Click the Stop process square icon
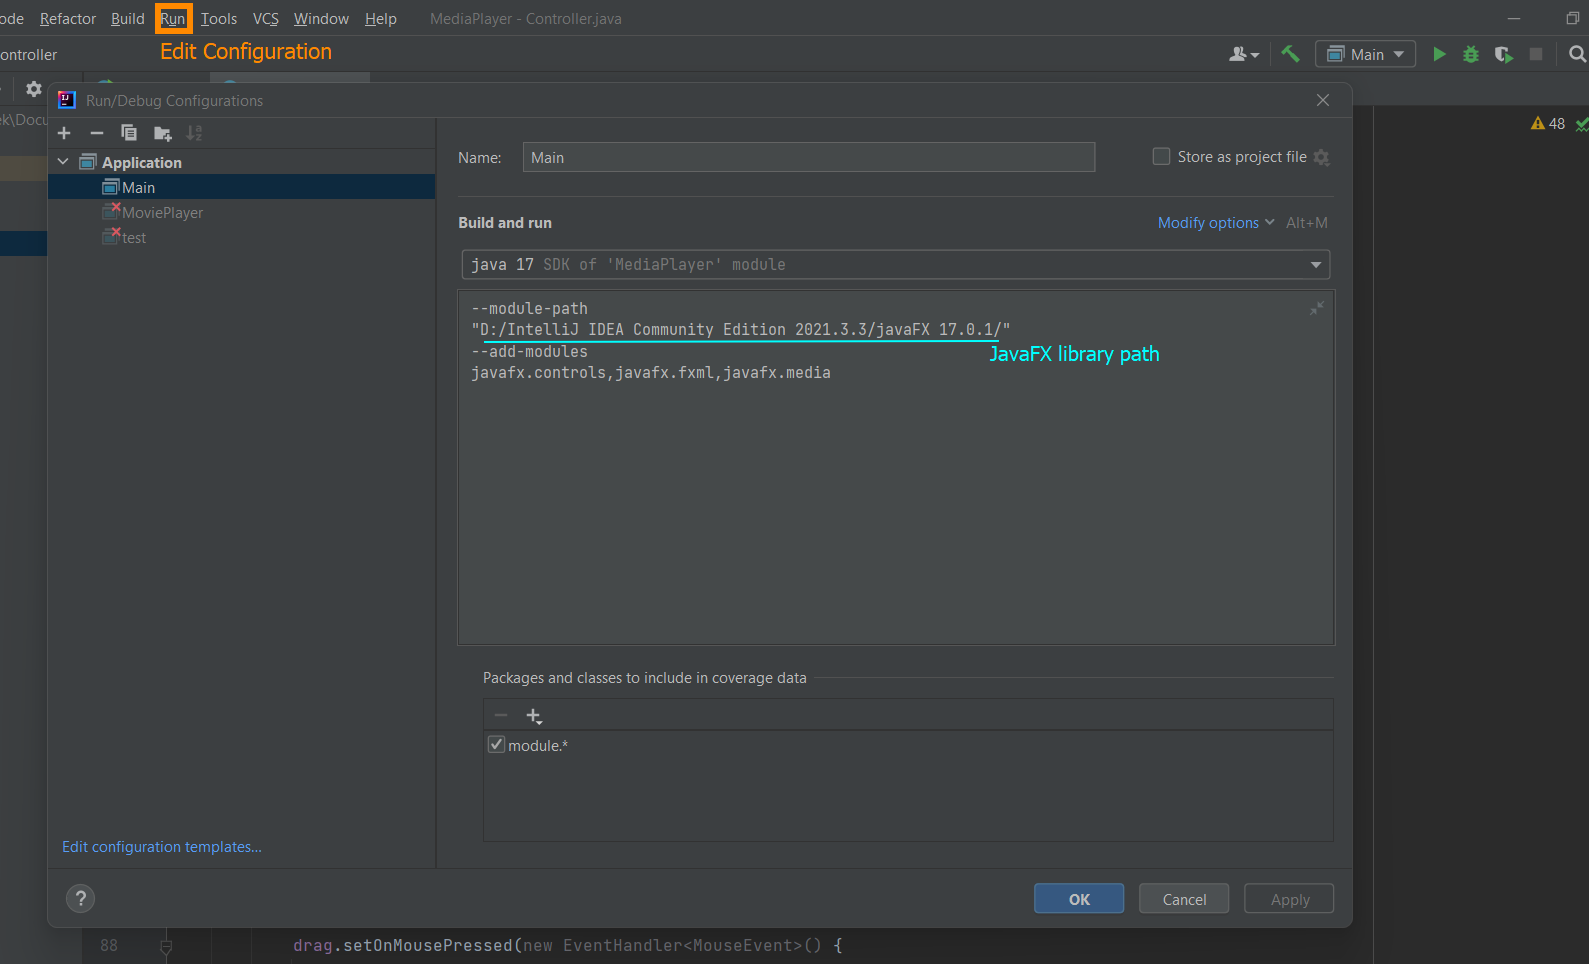The image size is (1589, 964). click(1536, 54)
